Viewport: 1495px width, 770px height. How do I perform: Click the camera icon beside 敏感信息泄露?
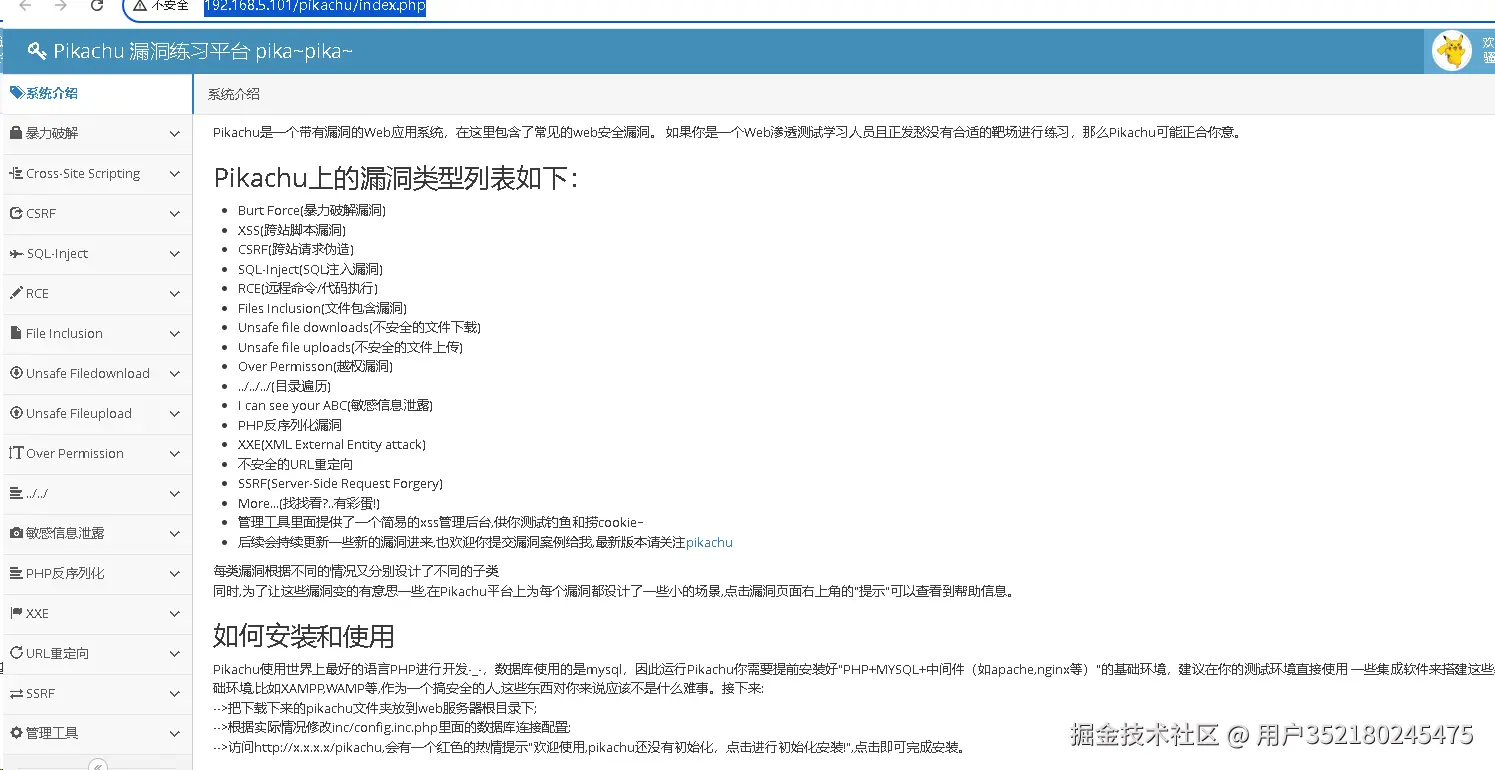click(x=16, y=533)
